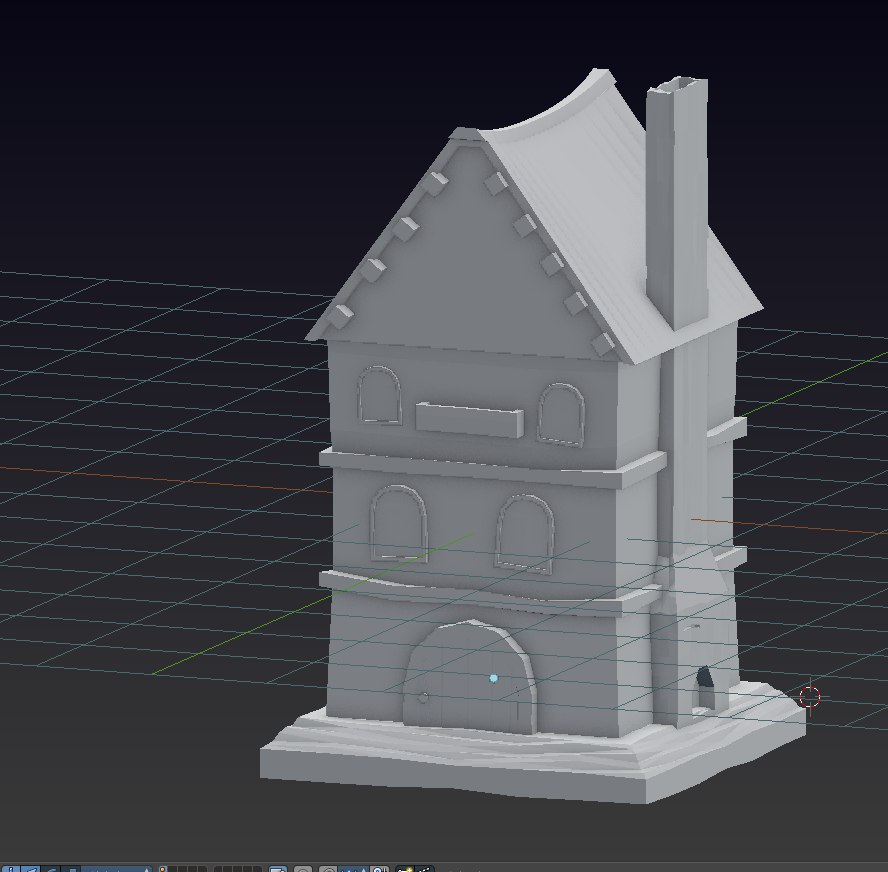Click the round door knocker ring on the door
This screenshot has height=872, width=888.
tap(423, 698)
